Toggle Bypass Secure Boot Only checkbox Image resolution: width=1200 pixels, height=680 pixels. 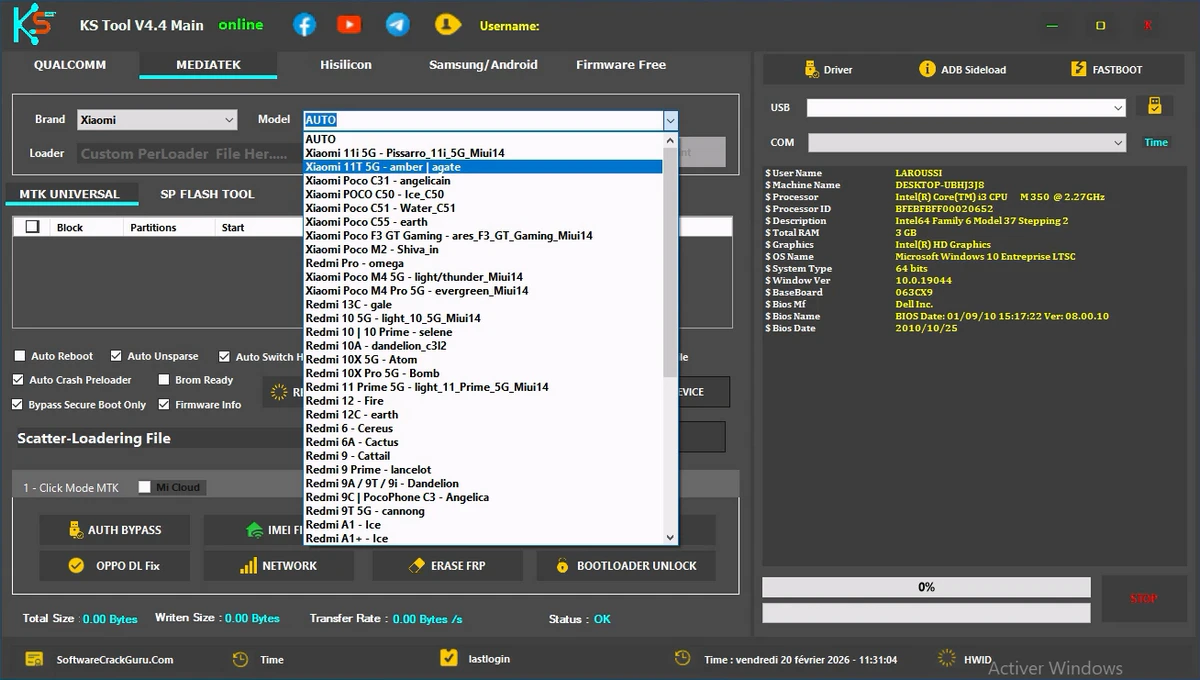pyautogui.click(x=18, y=404)
